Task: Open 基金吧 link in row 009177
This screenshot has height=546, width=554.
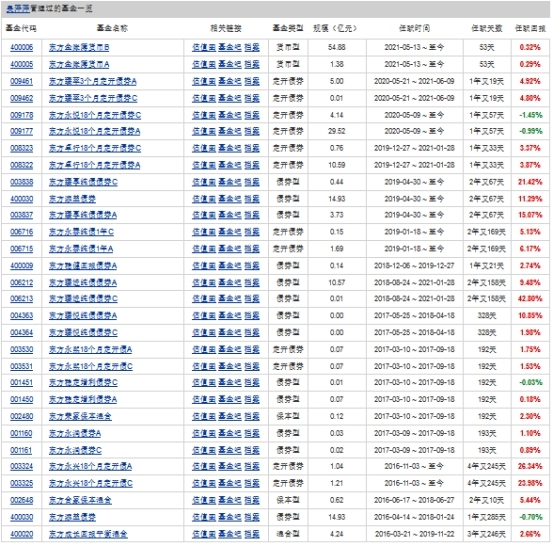Action: click(230, 131)
